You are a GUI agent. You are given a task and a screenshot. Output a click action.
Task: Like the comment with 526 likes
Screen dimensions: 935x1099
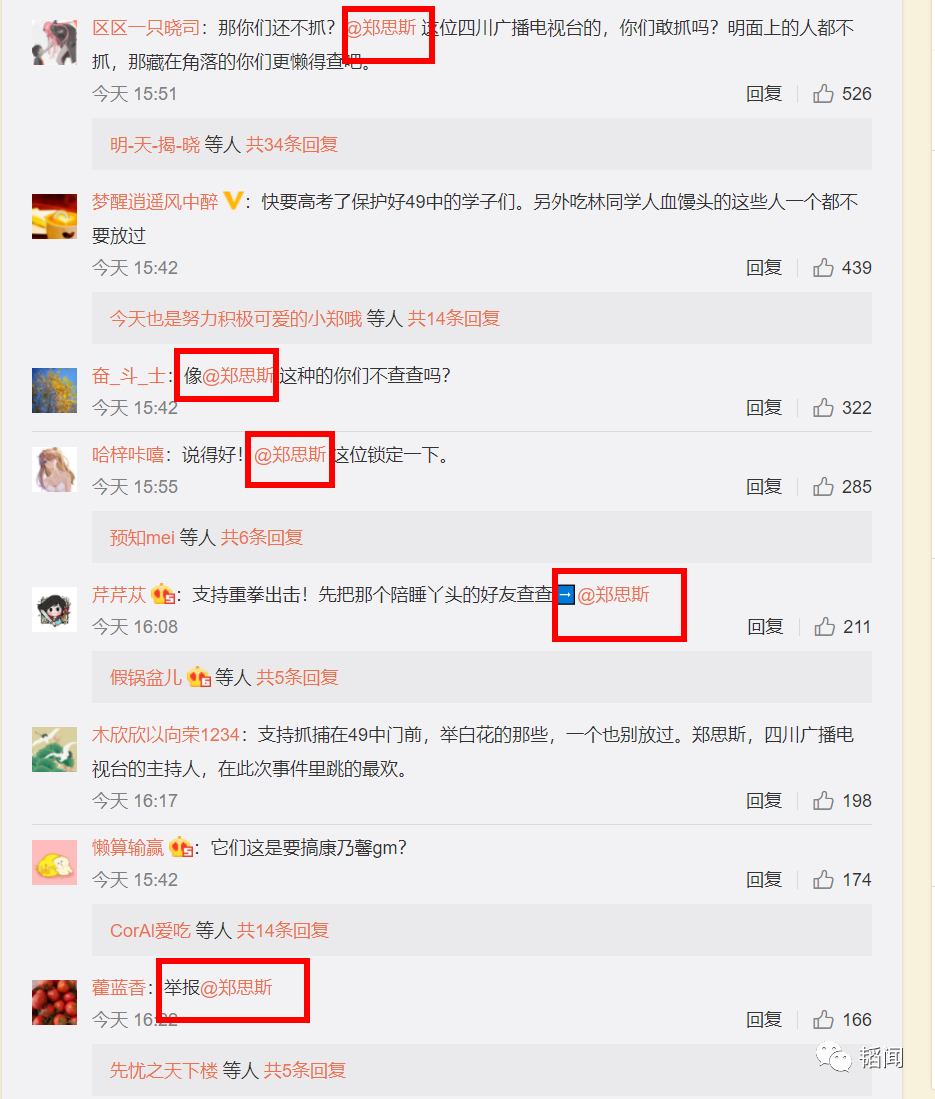coord(823,94)
